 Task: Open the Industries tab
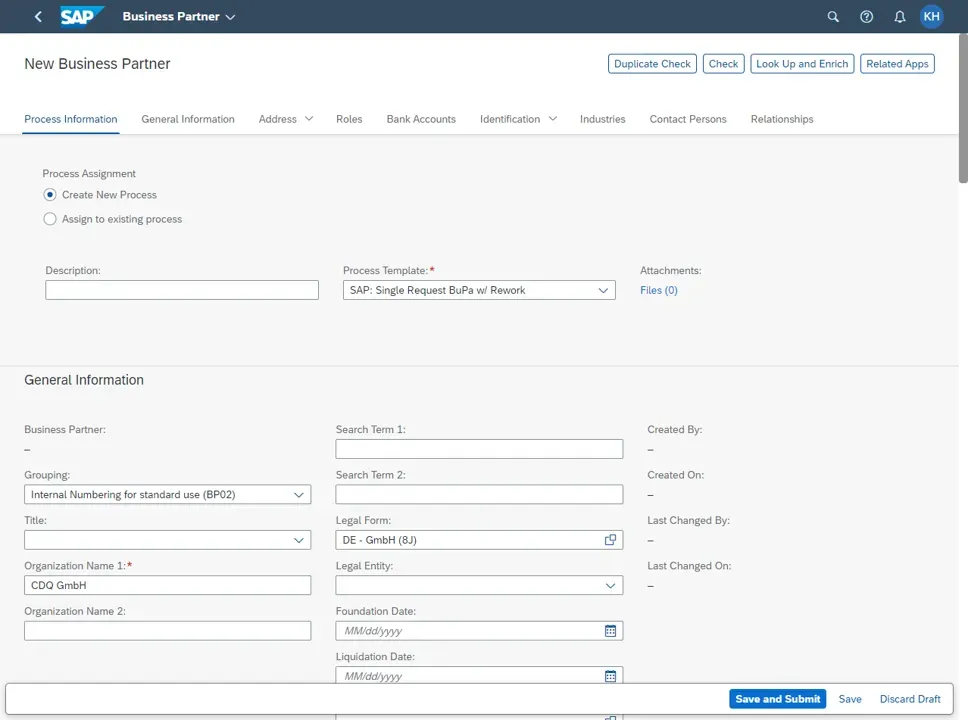tap(602, 119)
